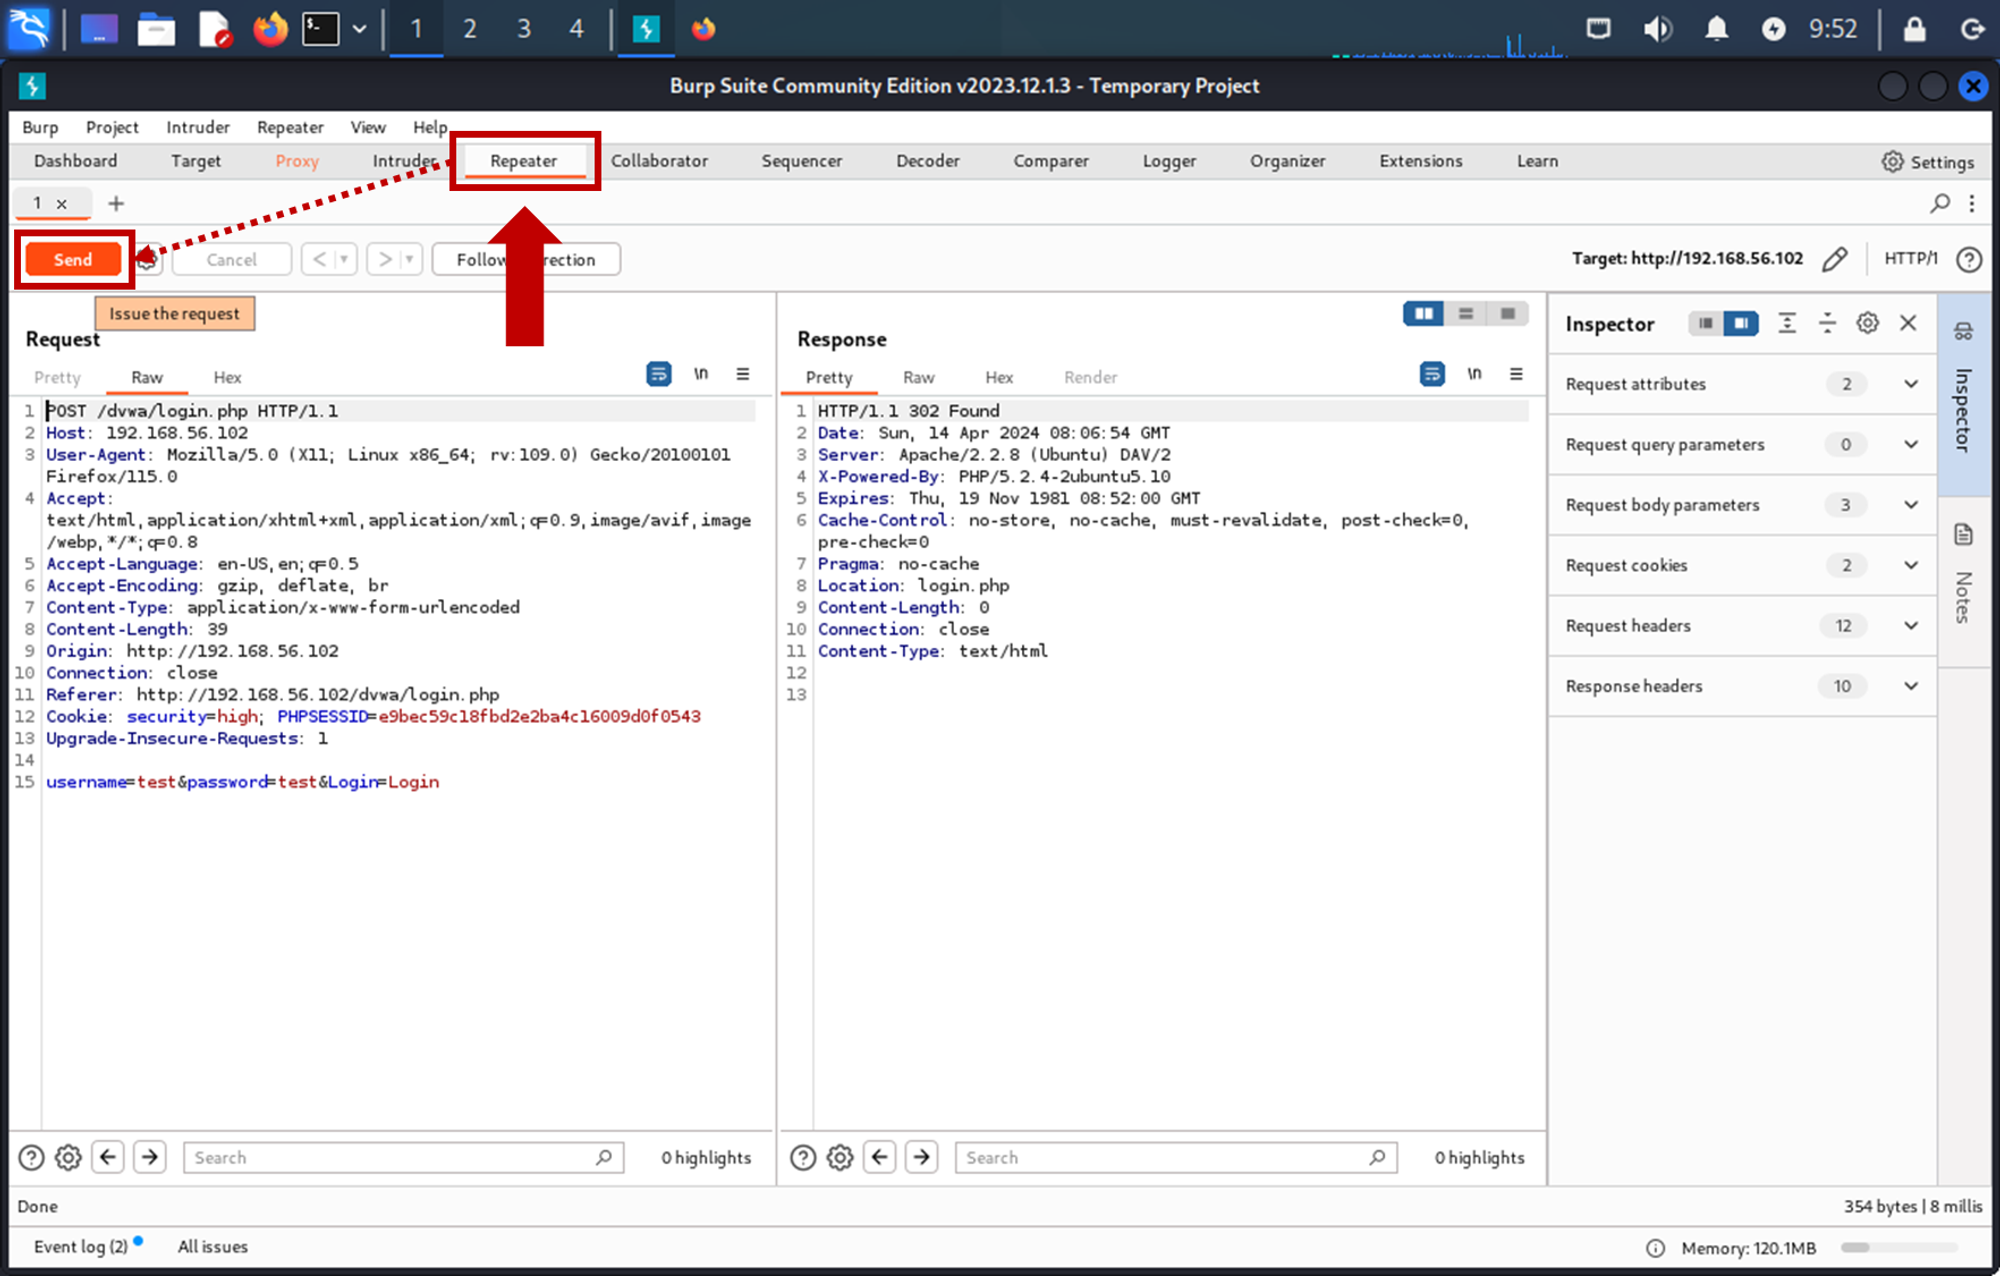
Task: Open the Extensions tab
Action: click(1420, 161)
